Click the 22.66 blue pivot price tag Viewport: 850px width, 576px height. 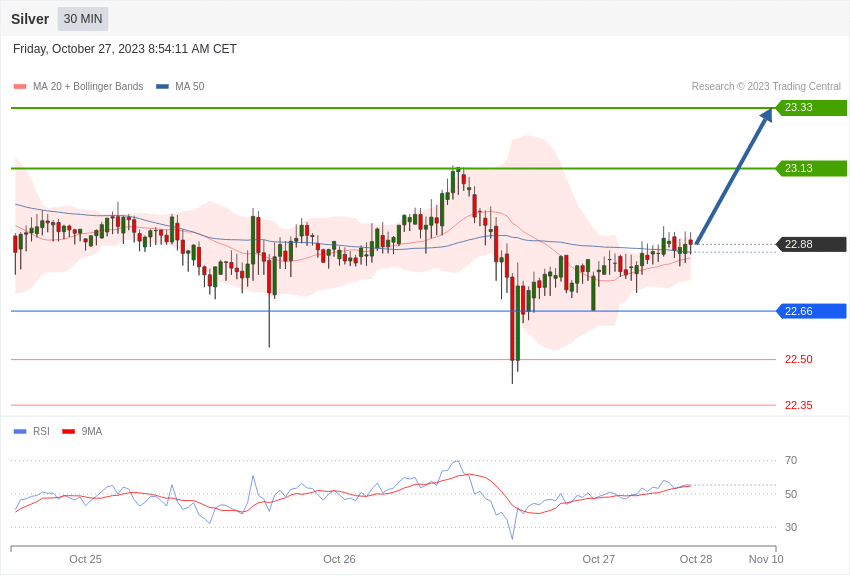pos(812,311)
